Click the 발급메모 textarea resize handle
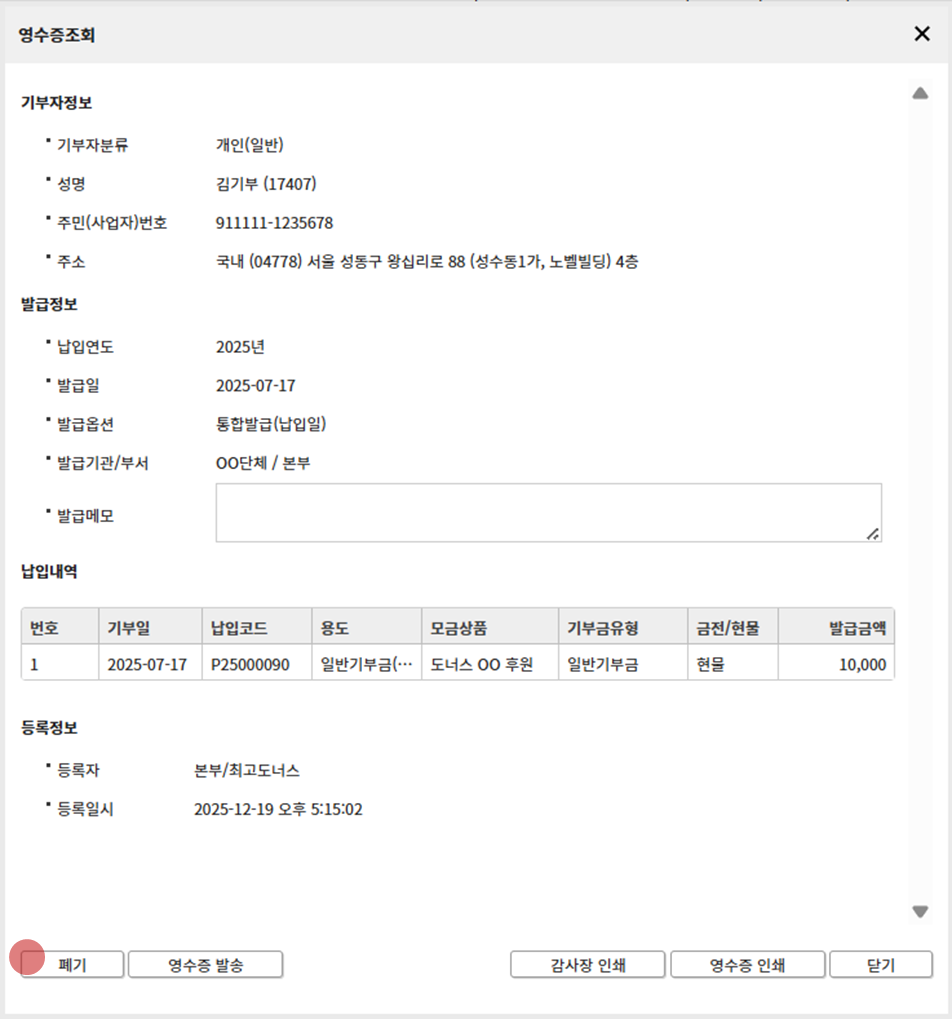Screen dimensions: 952x1019 click(873, 534)
